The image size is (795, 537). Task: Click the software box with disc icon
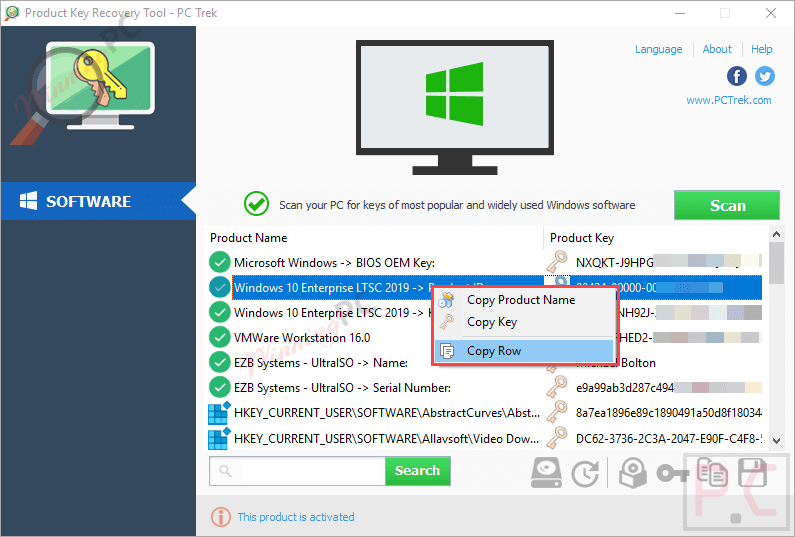(633, 473)
